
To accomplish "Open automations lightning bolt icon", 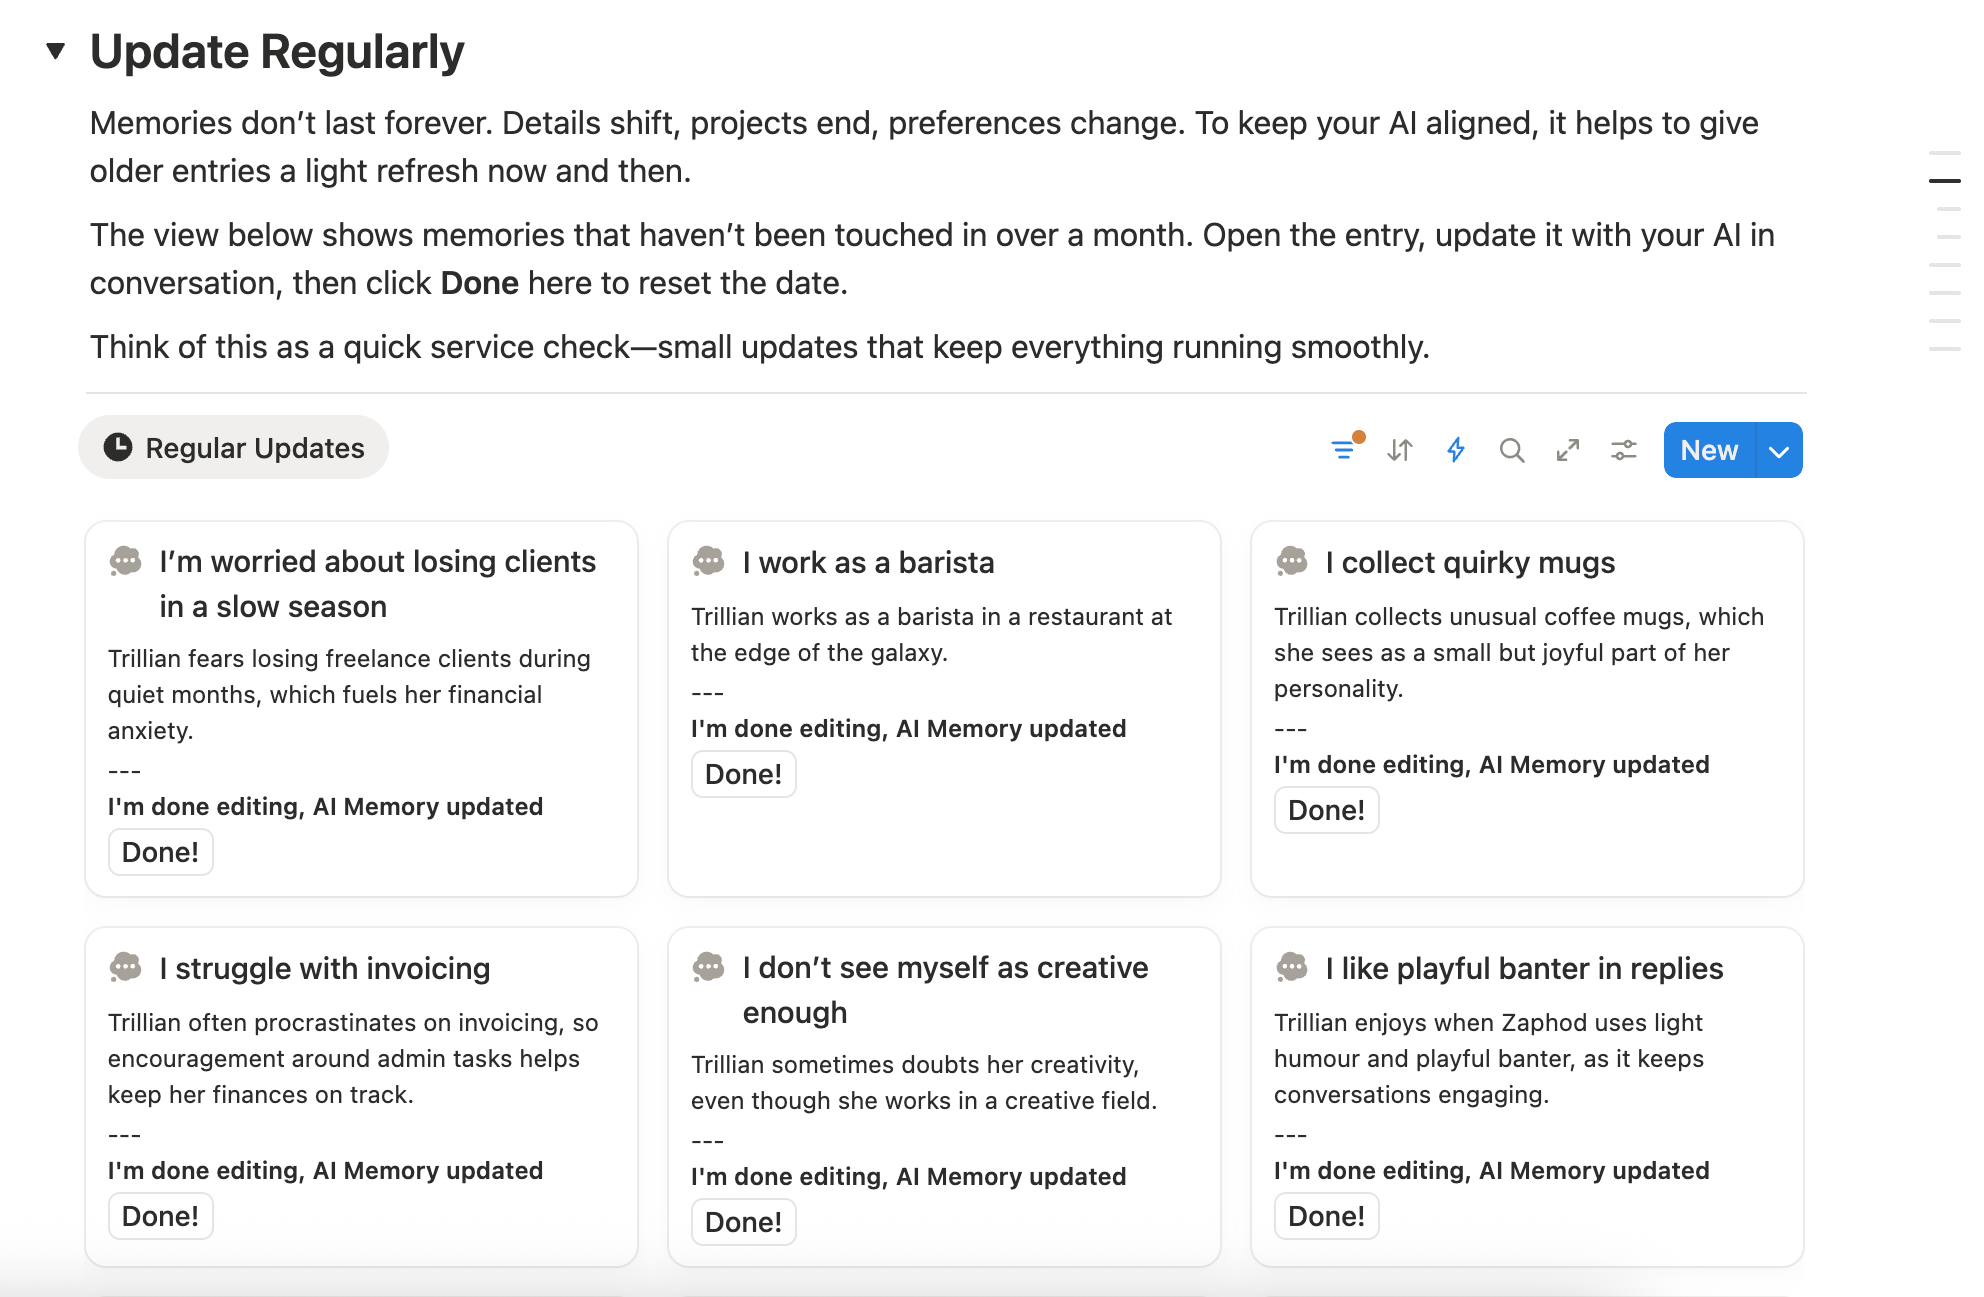I will coord(1456,450).
